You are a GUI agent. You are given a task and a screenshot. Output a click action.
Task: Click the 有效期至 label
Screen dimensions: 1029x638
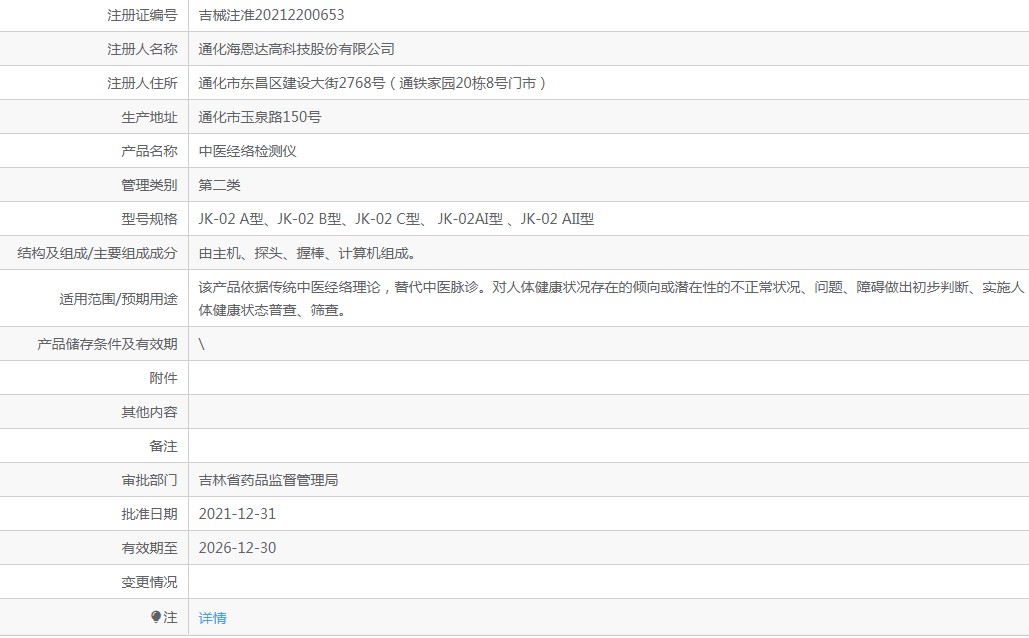[150, 548]
